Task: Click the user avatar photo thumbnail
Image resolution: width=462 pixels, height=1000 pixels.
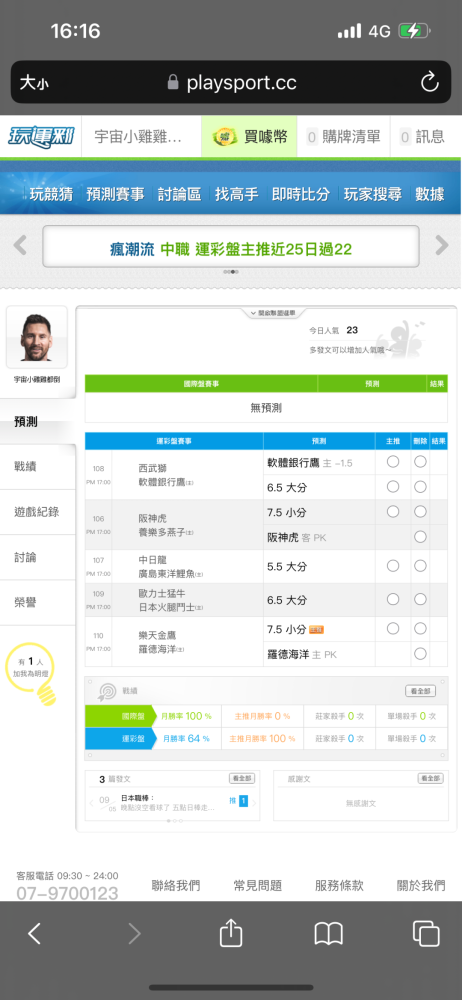Action: 37,337
